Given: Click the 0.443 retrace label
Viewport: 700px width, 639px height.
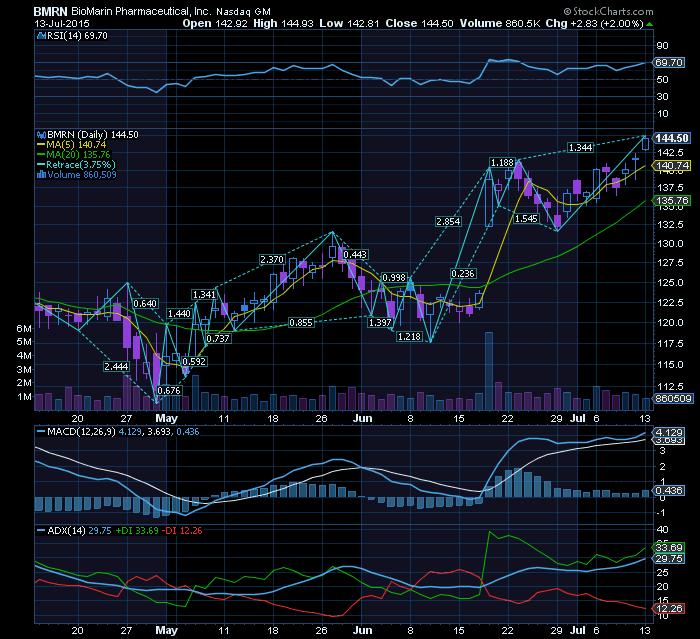Looking at the screenshot, I should (355, 255).
